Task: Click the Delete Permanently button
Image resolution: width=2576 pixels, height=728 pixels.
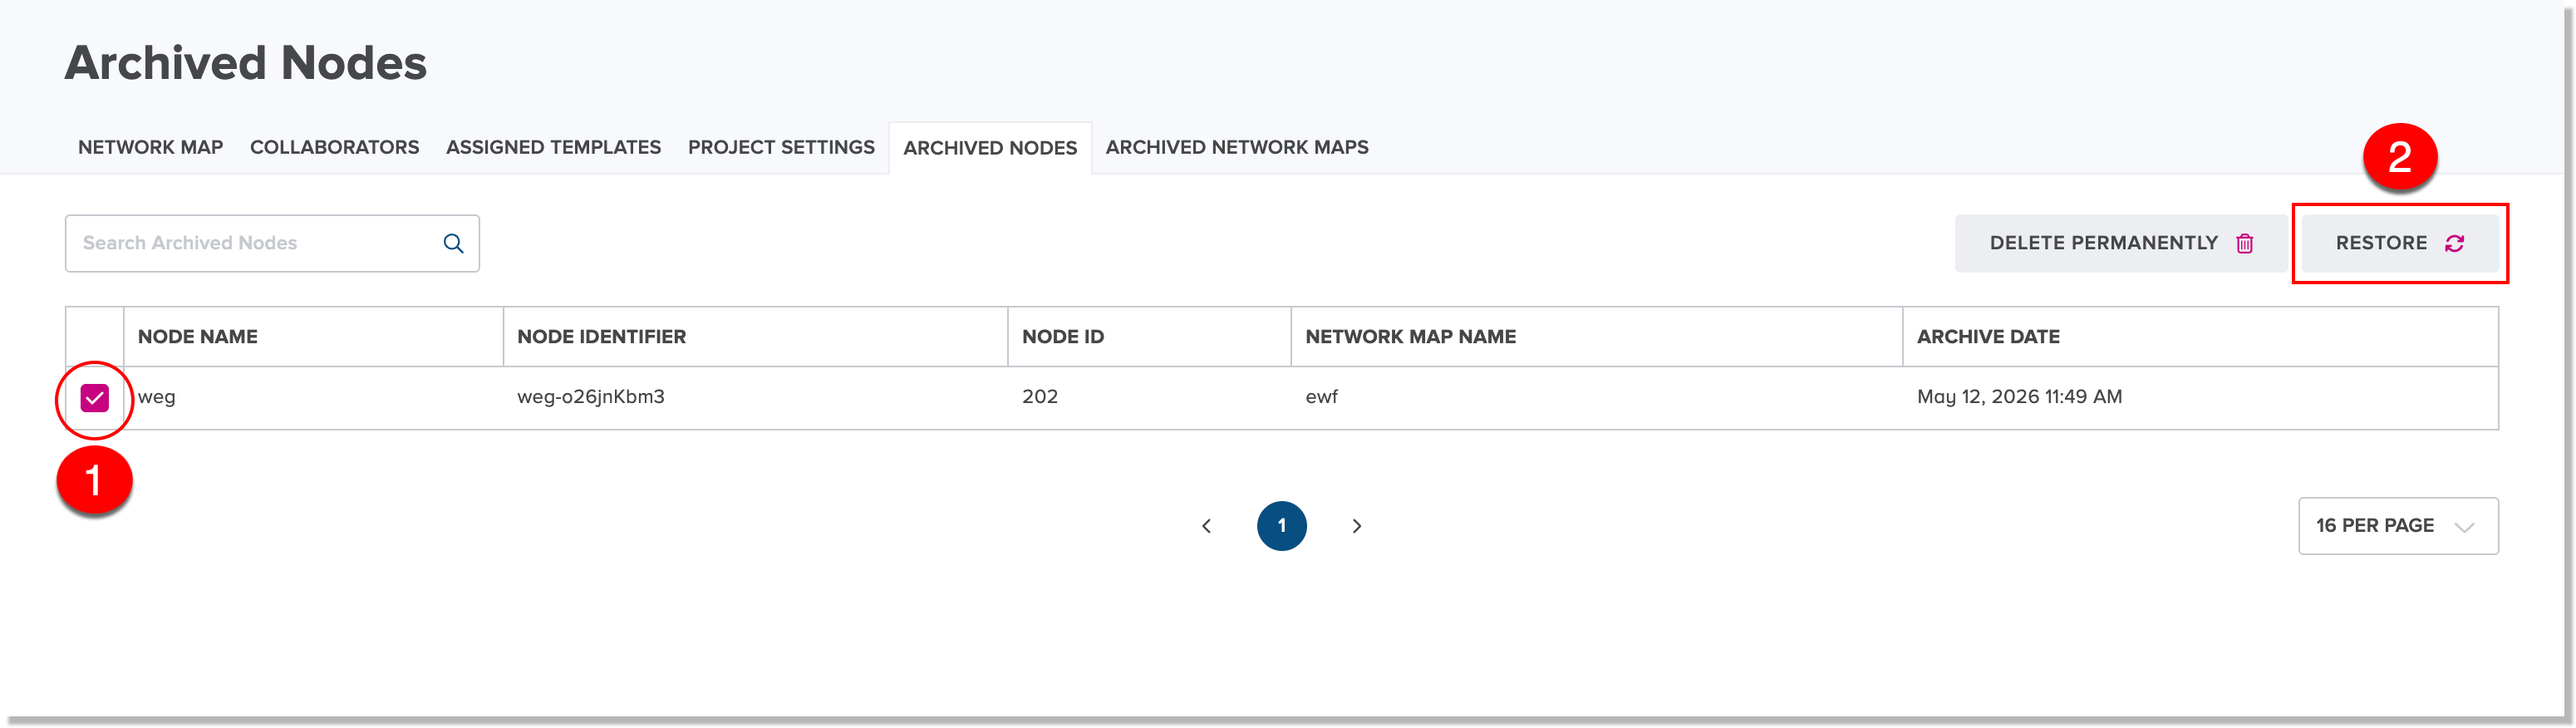Action: point(2122,243)
